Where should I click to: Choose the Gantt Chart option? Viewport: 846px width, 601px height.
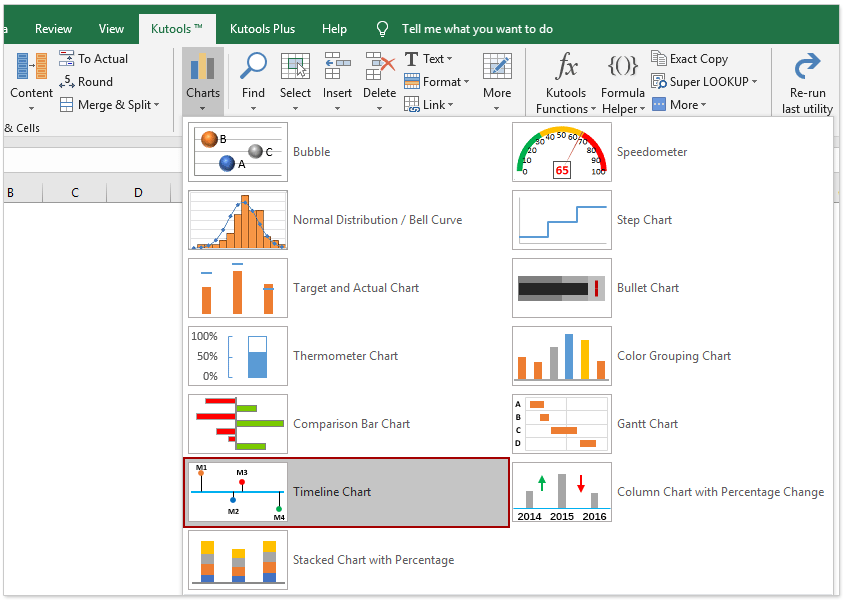pos(646,423)
